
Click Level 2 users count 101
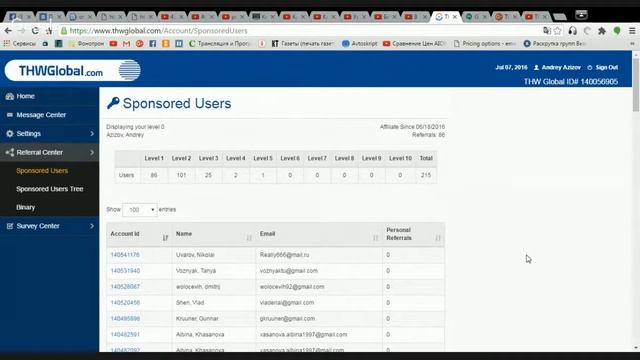[x=181, y=175]
